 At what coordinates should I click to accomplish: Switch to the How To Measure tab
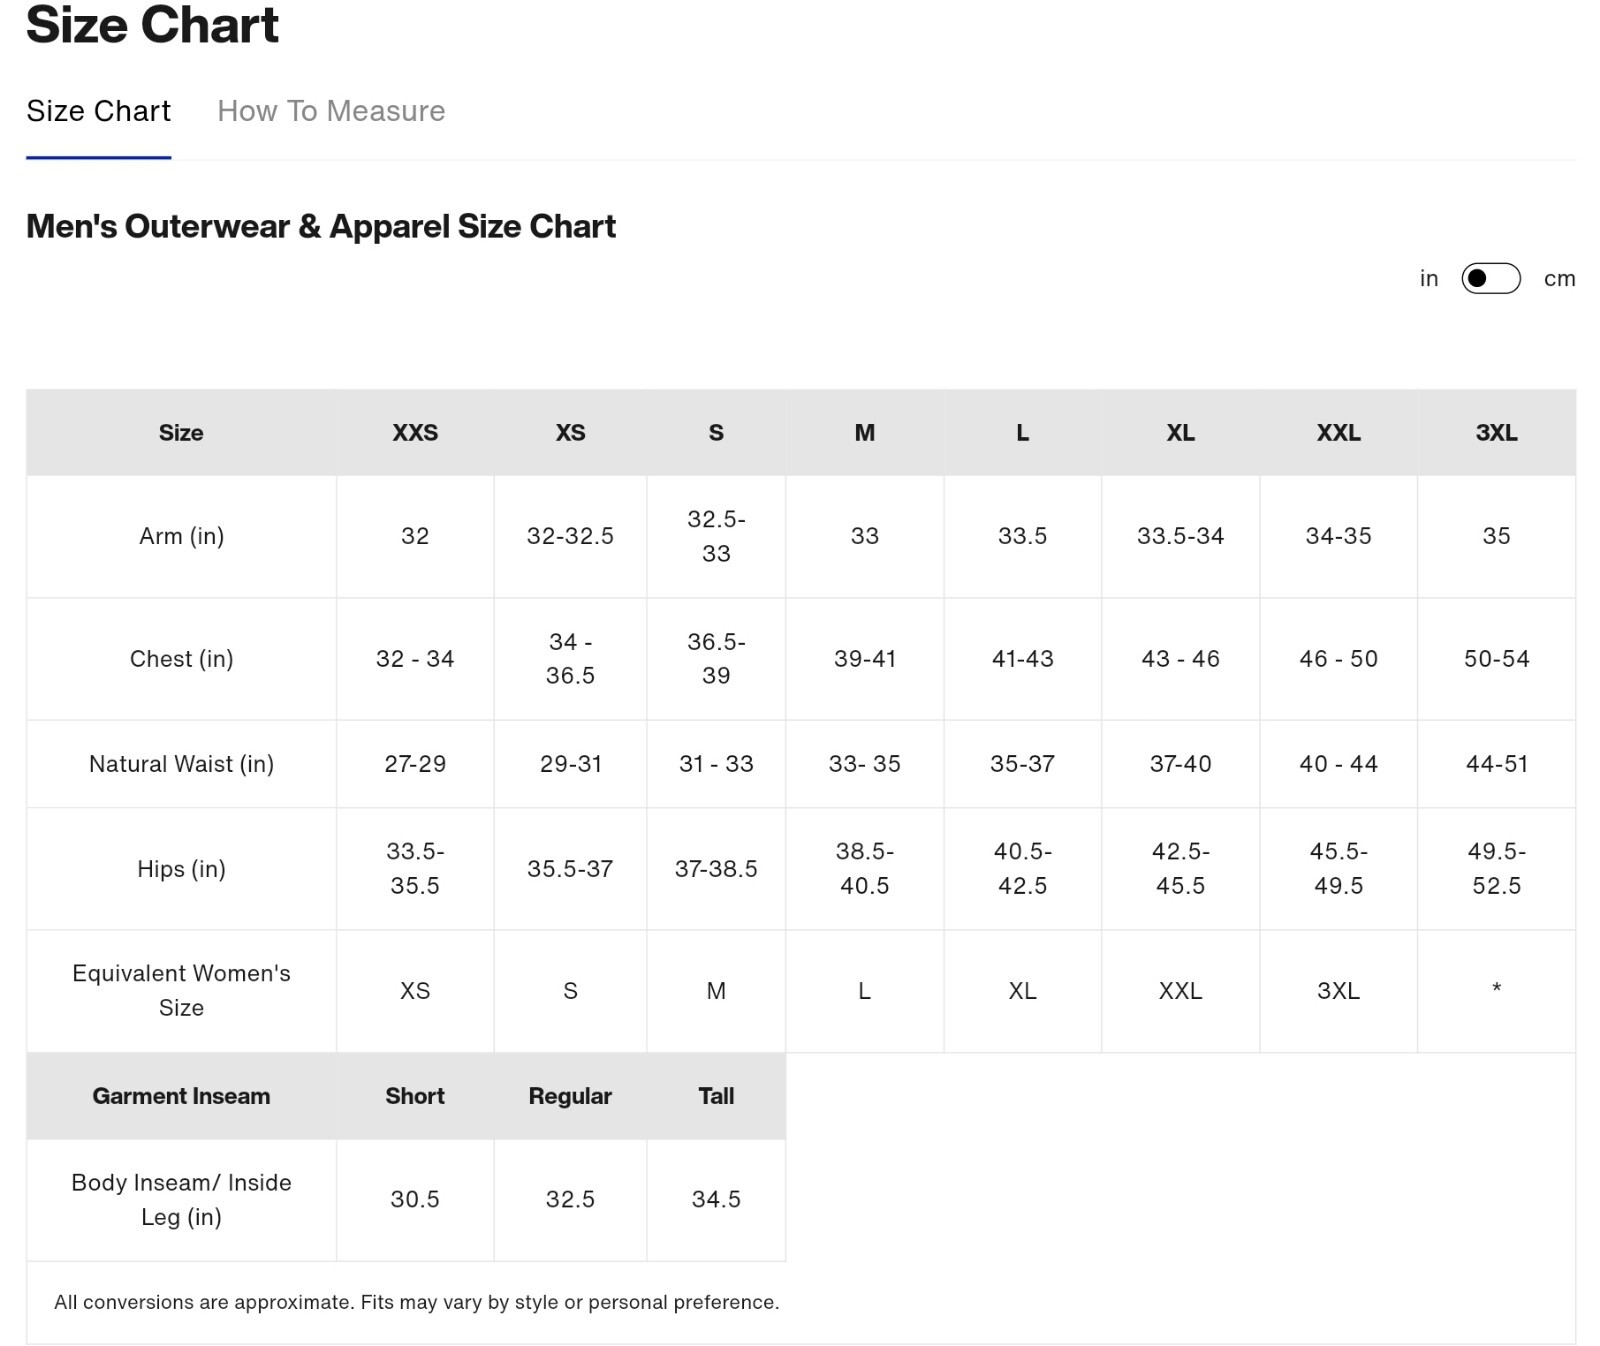click(x=331, y=111)
